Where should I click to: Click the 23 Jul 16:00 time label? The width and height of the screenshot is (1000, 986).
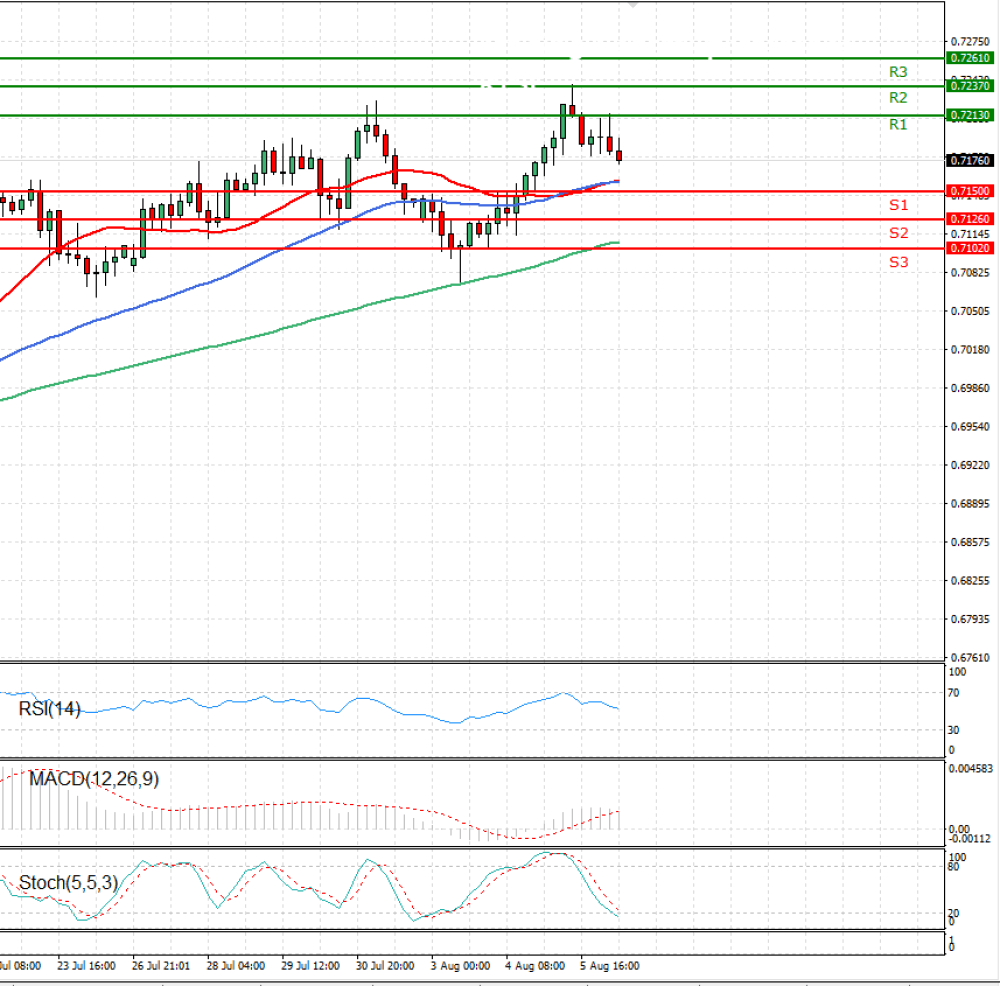86,966
